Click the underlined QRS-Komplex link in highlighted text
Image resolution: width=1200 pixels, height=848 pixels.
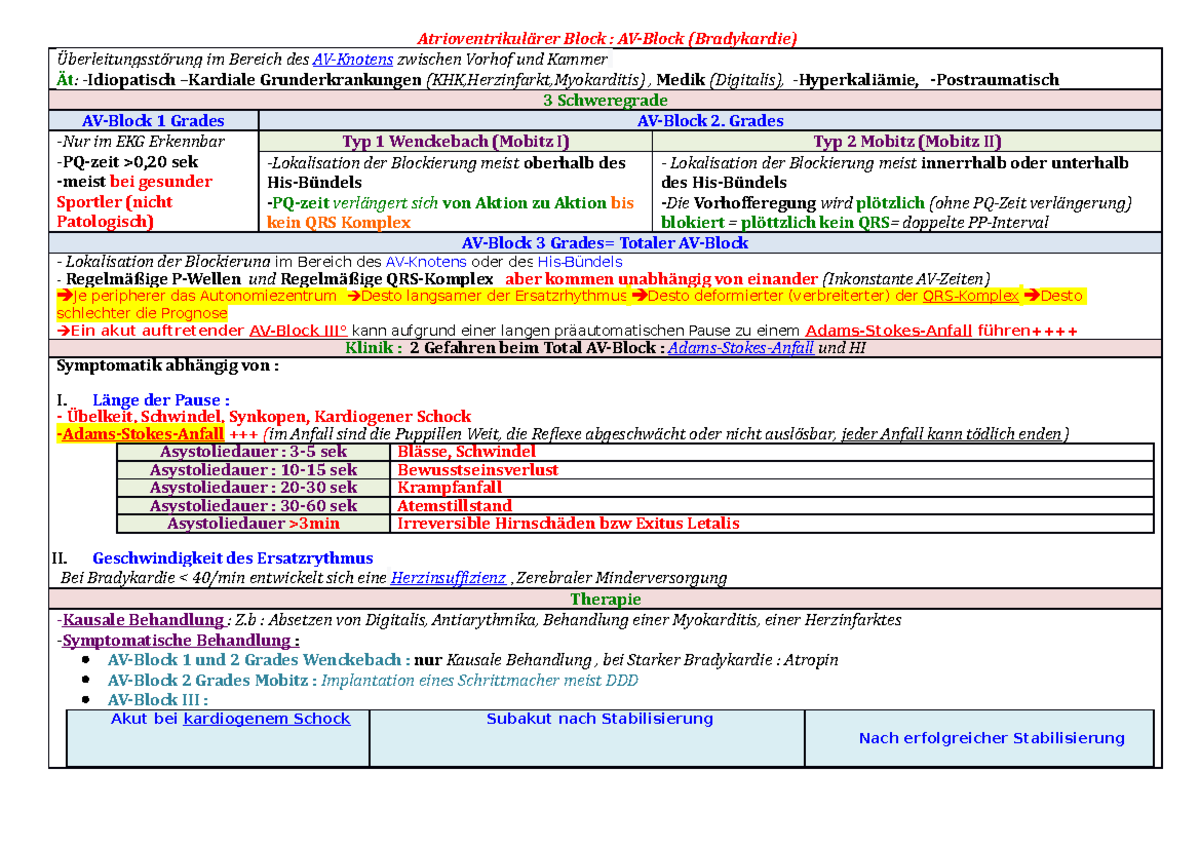[970, 296]
